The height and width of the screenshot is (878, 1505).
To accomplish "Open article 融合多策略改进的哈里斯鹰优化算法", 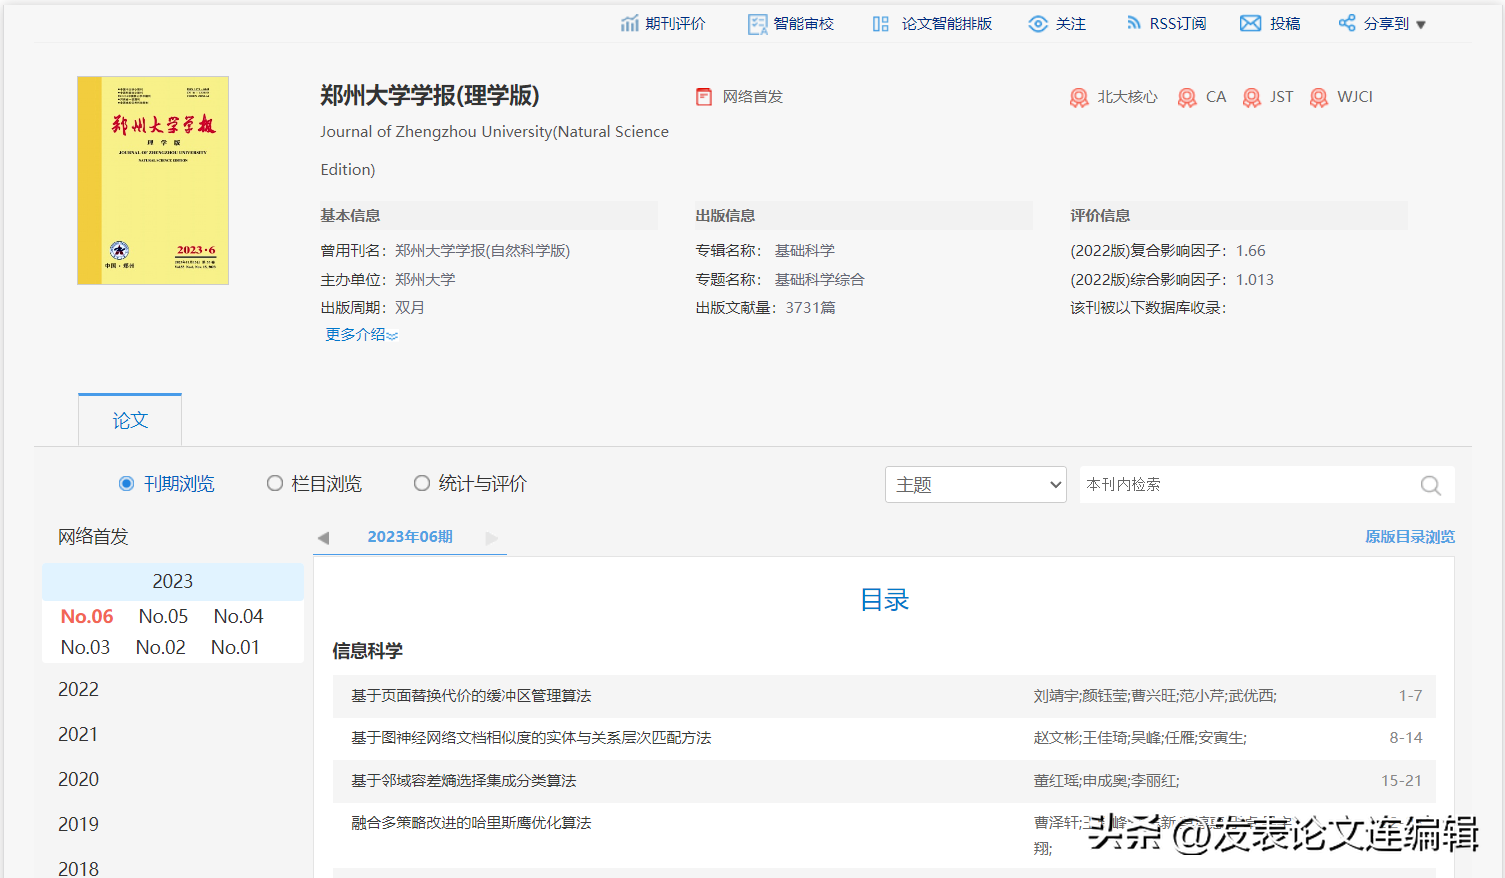I will pyautogui.click(x=471, y=823).
